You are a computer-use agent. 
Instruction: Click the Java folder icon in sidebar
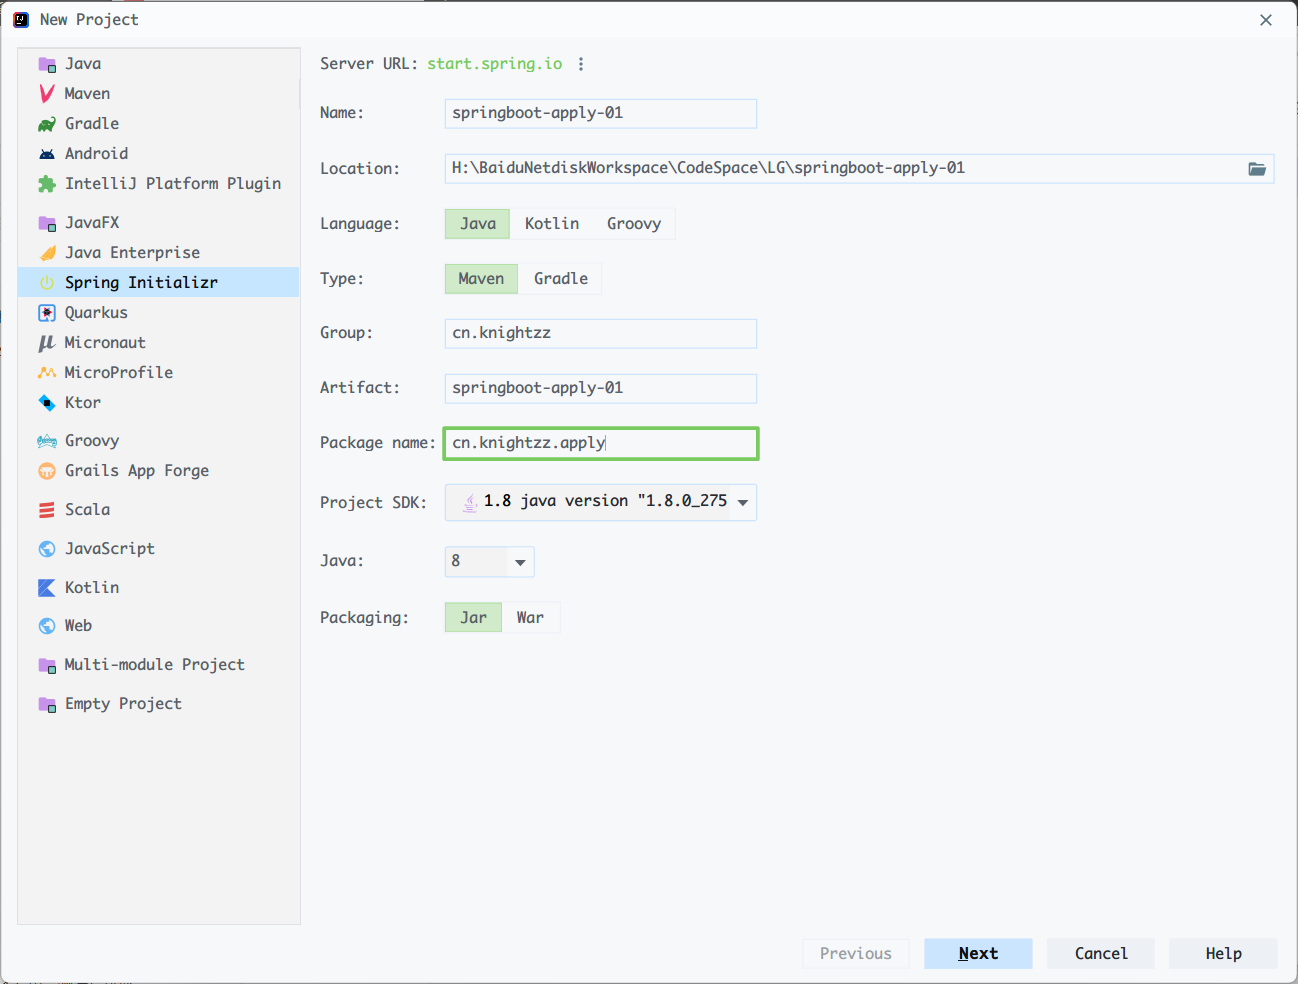(x=47, y=64)
